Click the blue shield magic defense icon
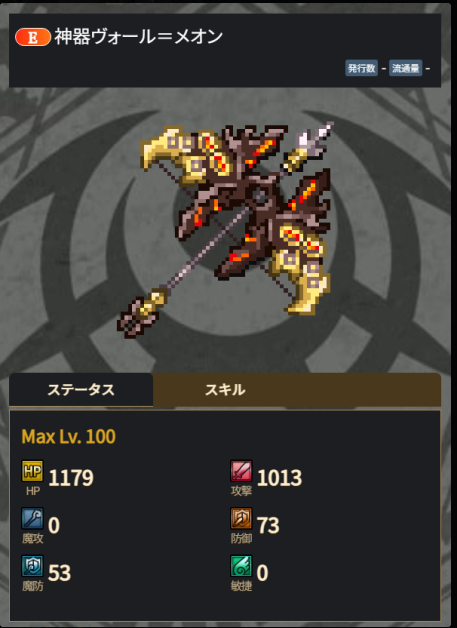The image size is (457, 628). [x=32, y=566]
